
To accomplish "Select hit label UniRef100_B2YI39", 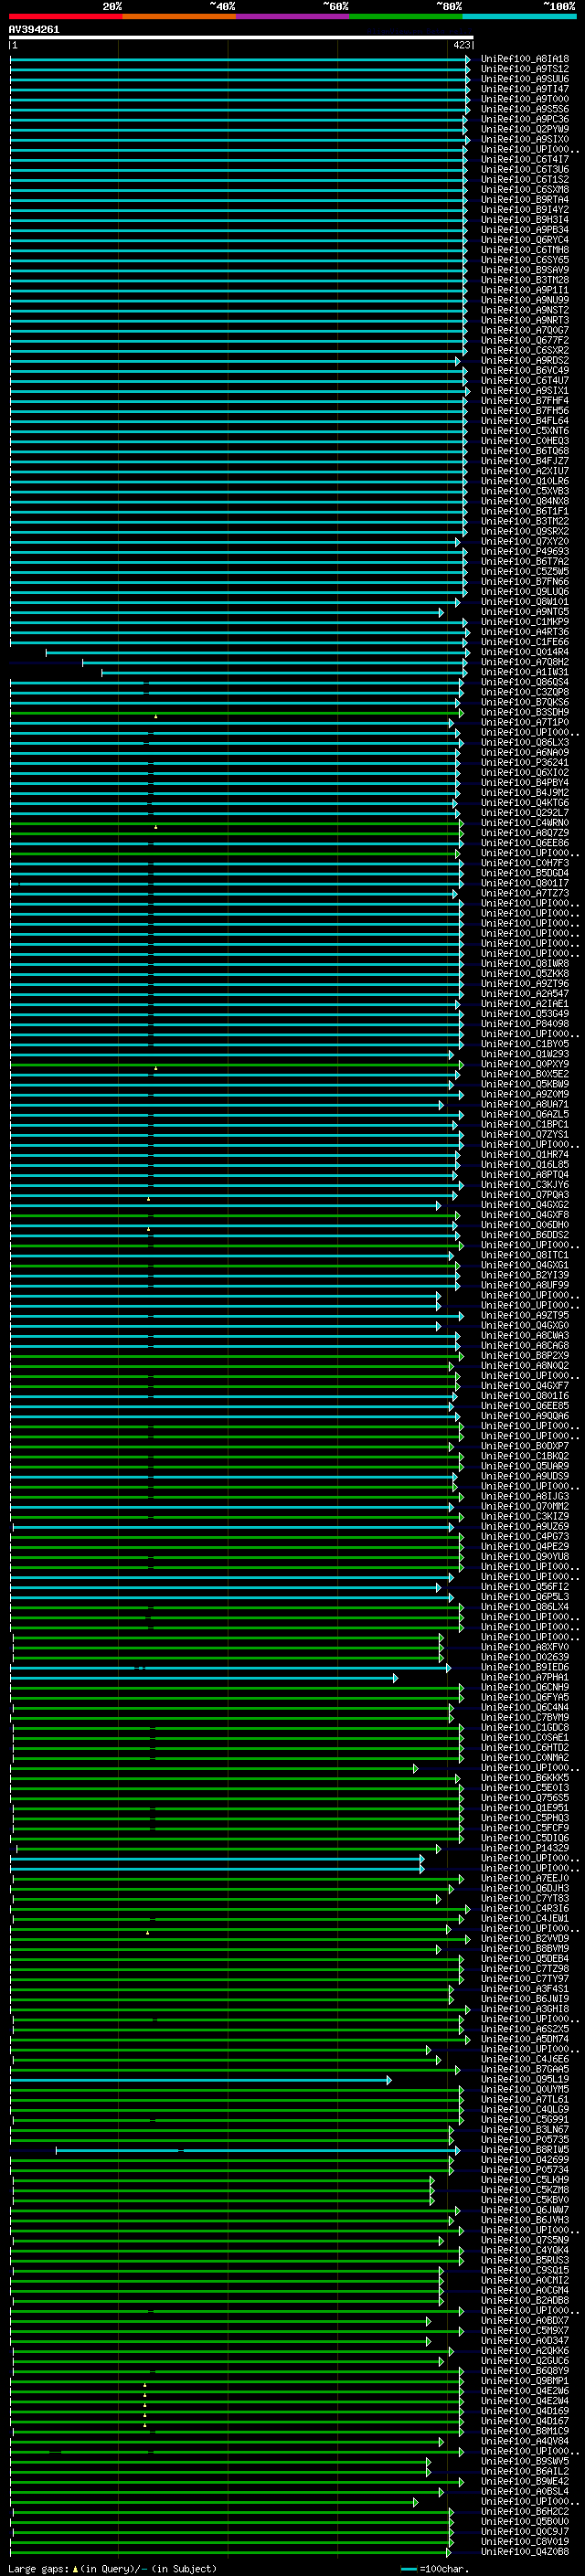I will click(x=525, y=1275).
